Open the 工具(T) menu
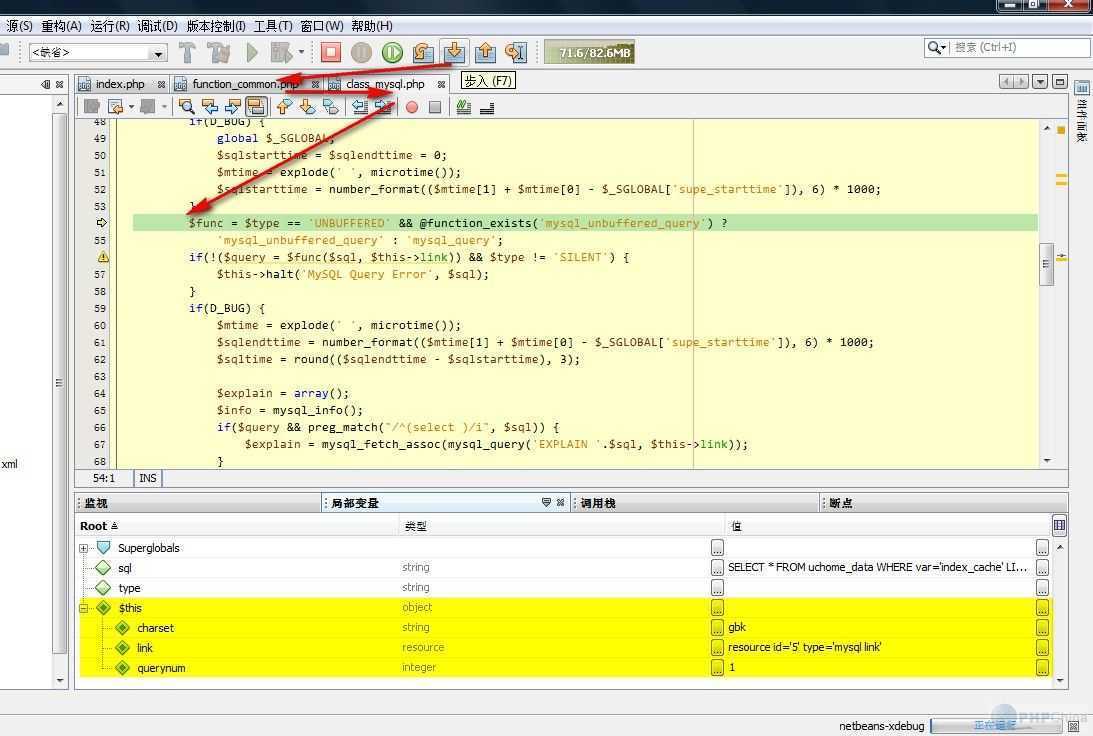The height and width of the screenshot is (736, 1093). 273,26
